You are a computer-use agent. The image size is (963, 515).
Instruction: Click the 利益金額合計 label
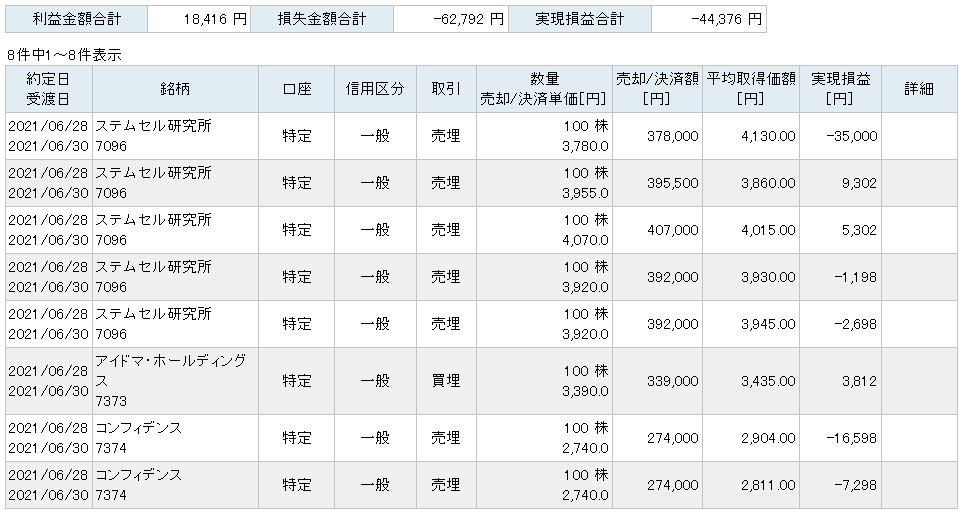[76, 19]
